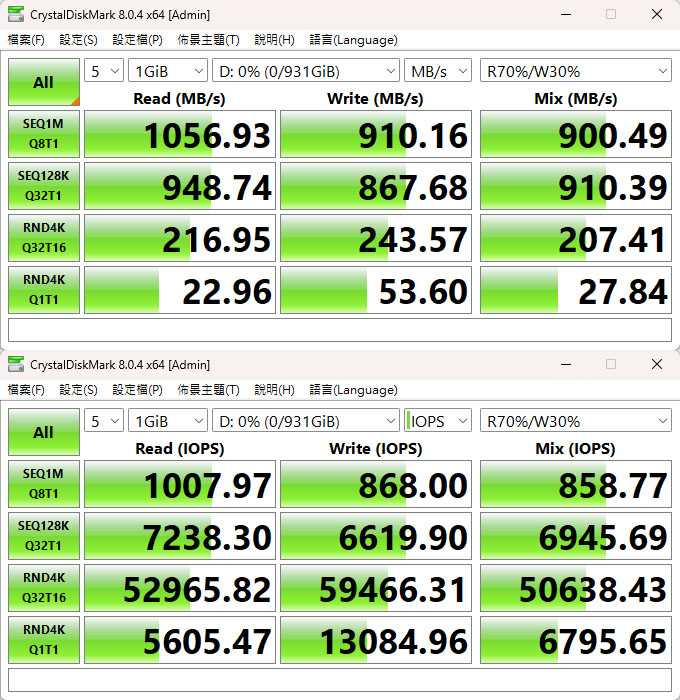
Task: Open 檔案(F) menu in bottom window
Action: pyautogui.click(x=26, y=390)
